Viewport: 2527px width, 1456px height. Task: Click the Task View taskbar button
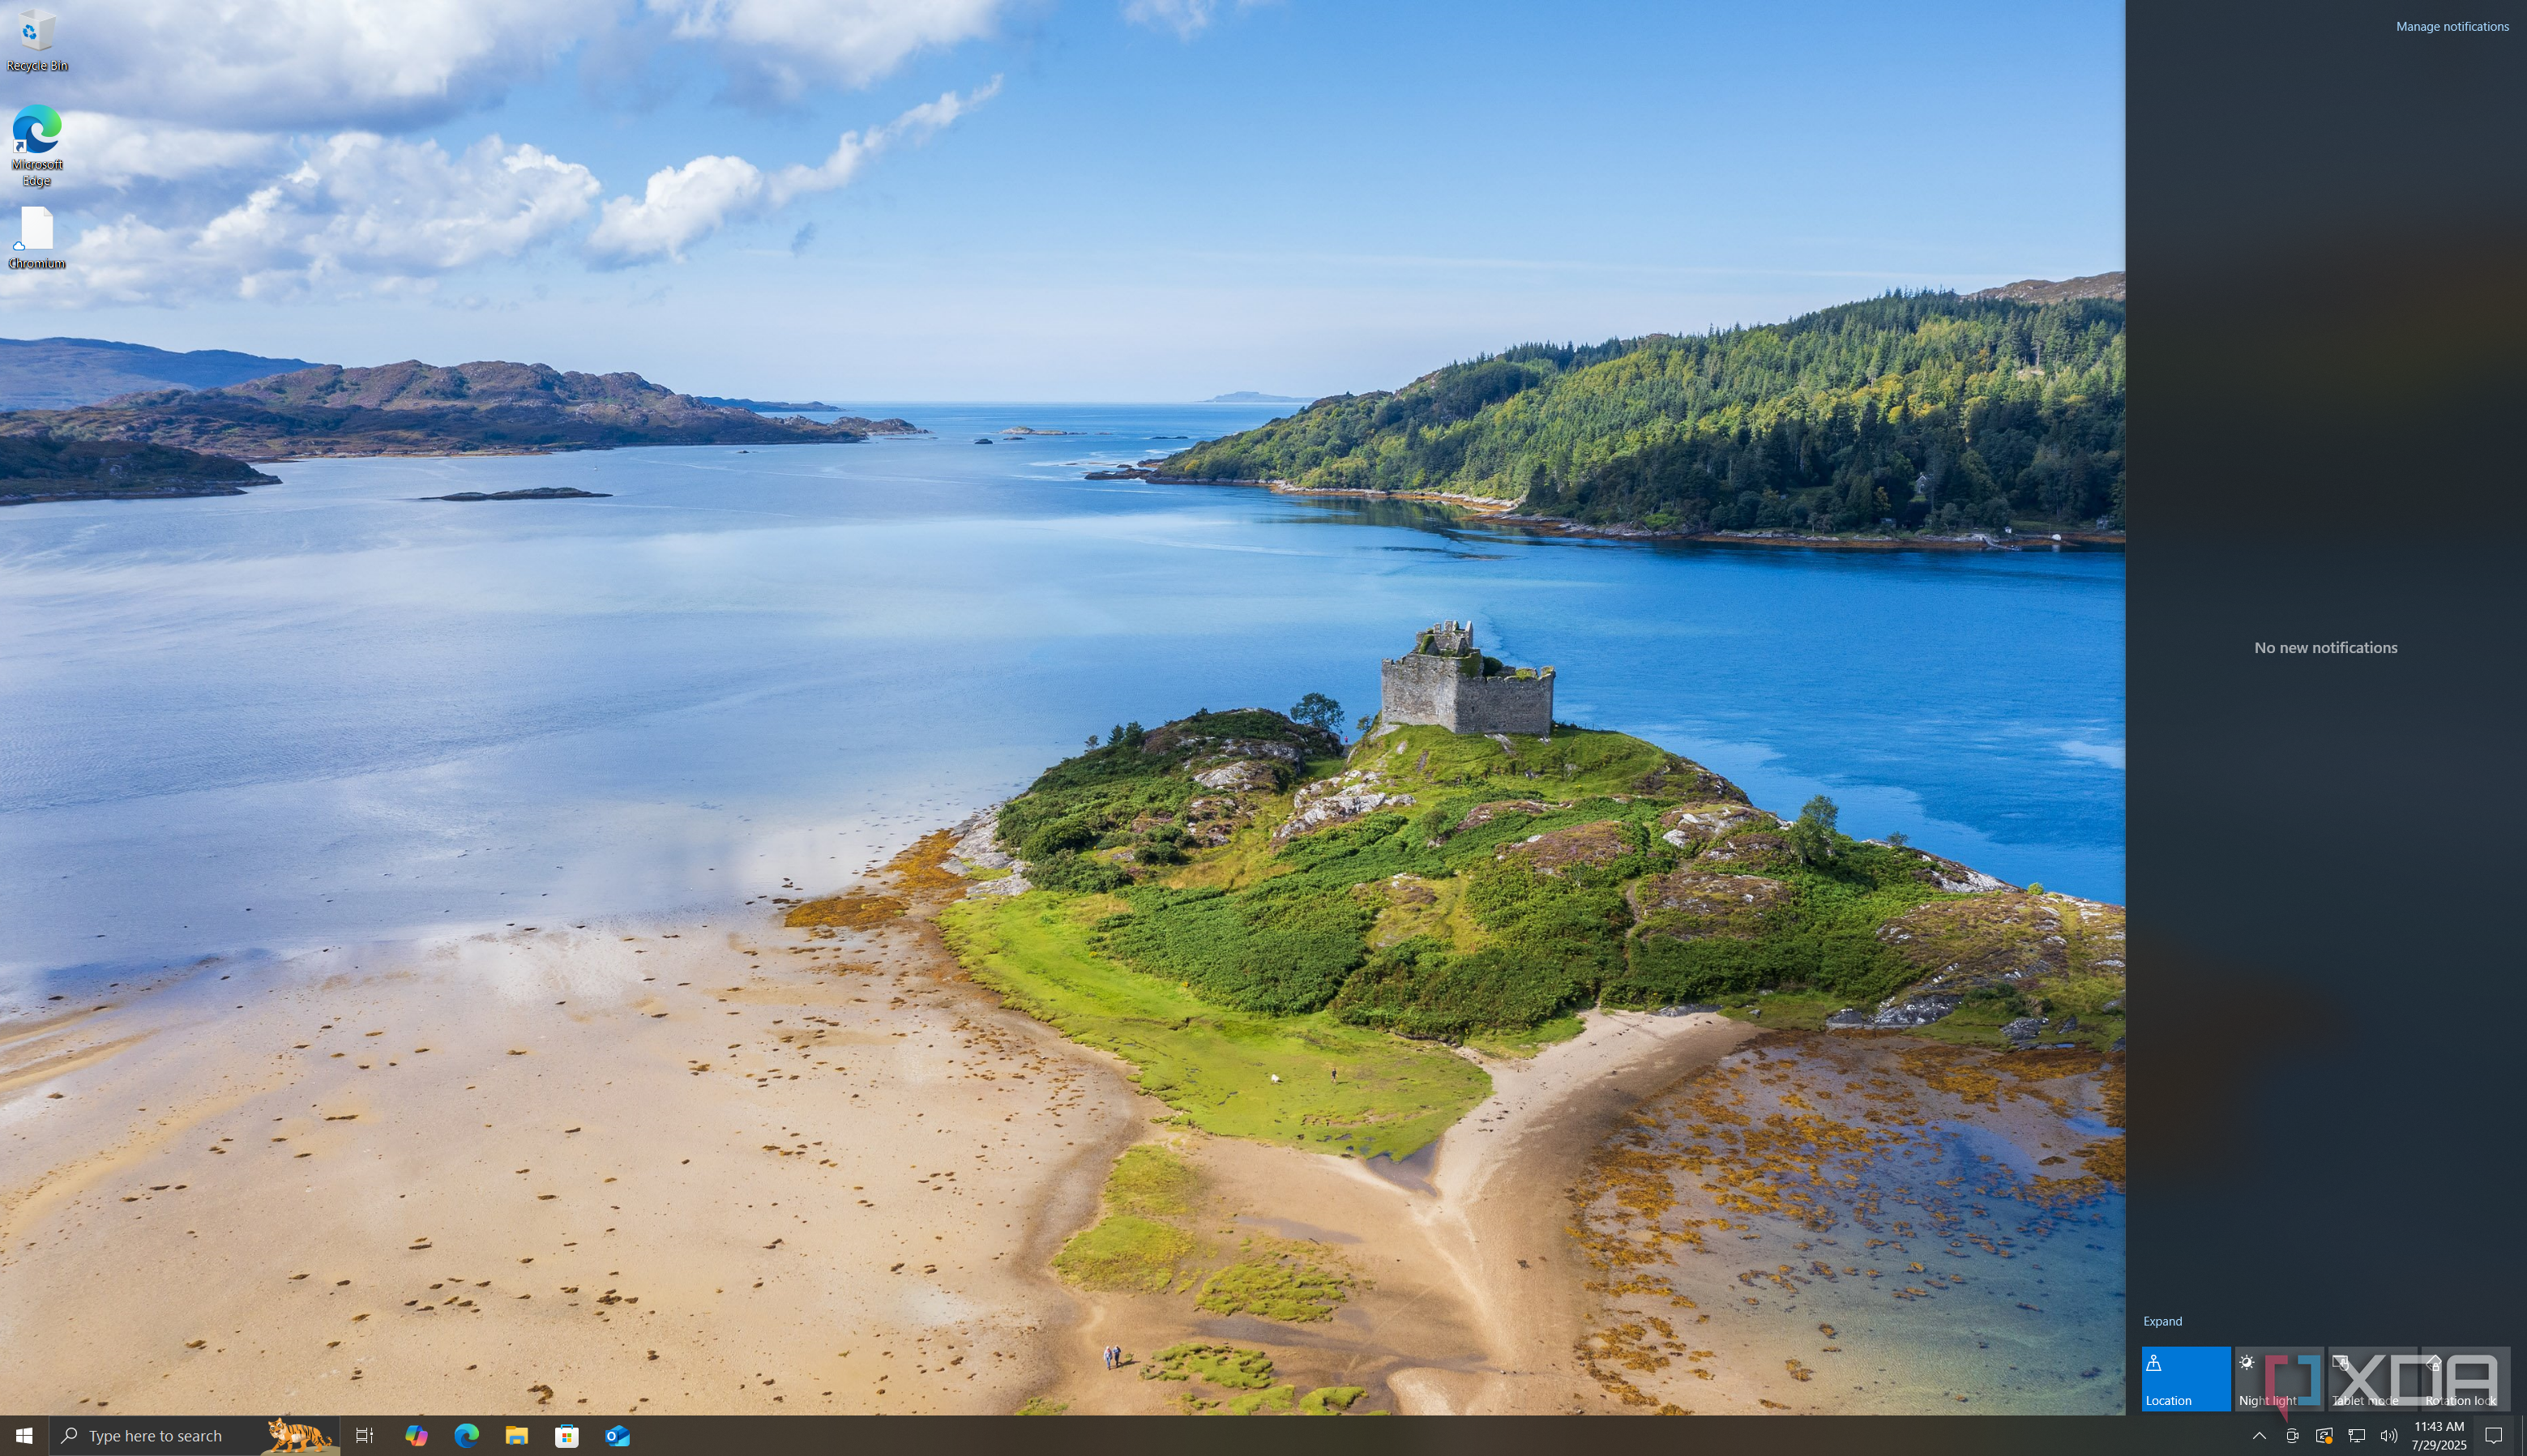tap(364, 1436)
